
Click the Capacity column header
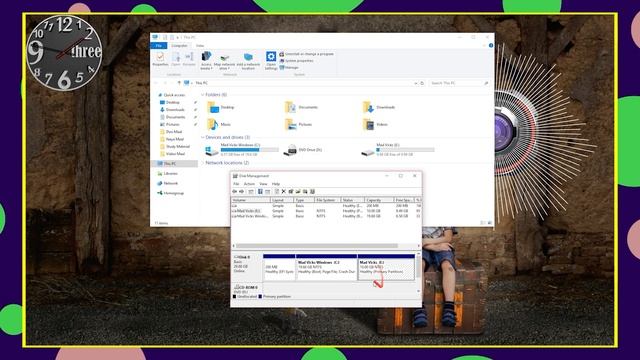pos(379,200)
